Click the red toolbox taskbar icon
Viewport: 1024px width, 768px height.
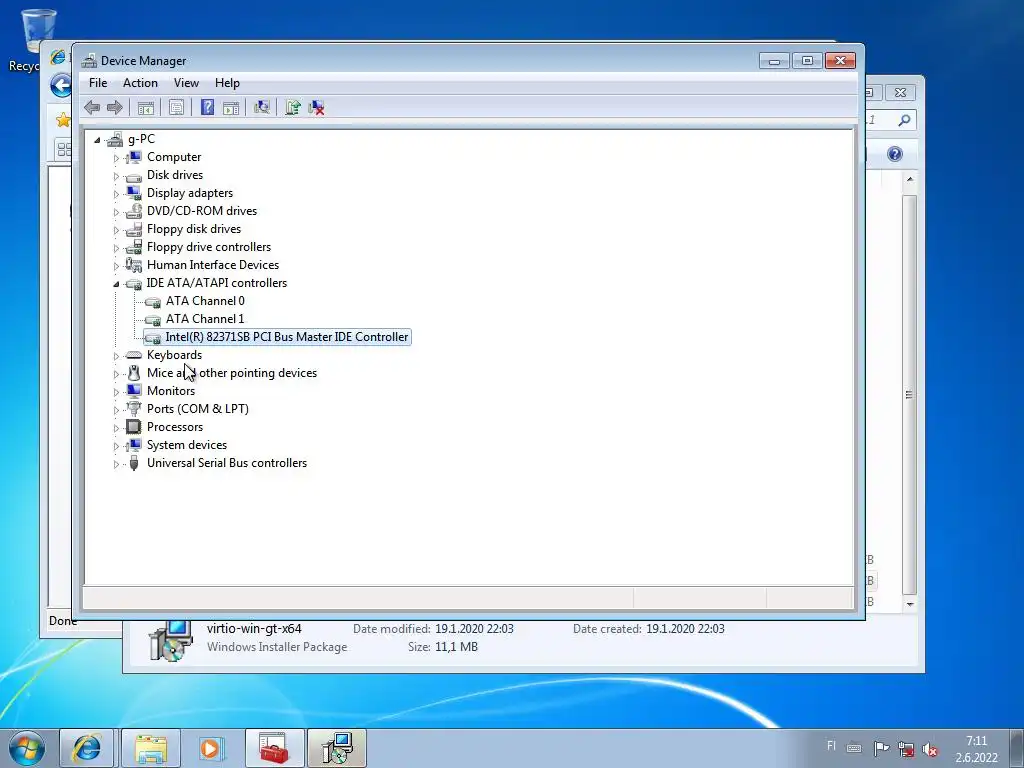point(274,748)
